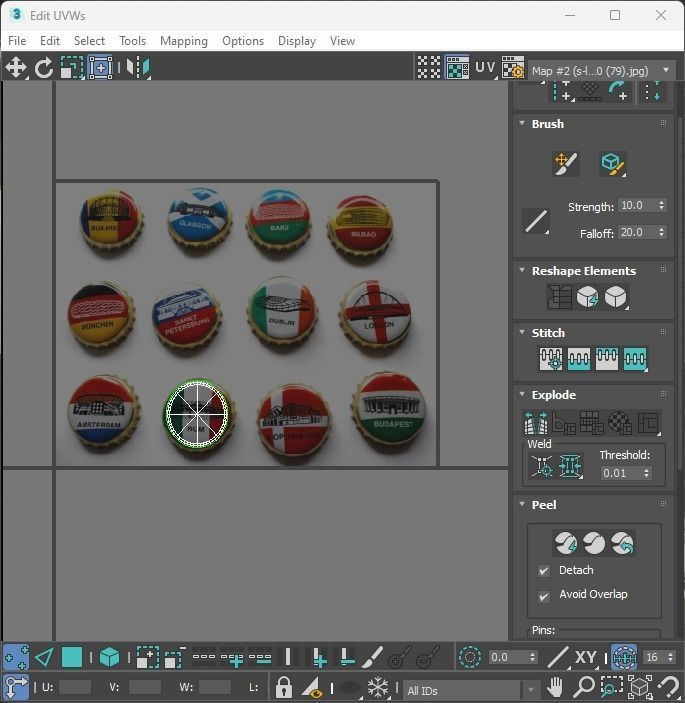Toggle the soft selection circle icon
The image size is (685, 703).
click(470, 657)
